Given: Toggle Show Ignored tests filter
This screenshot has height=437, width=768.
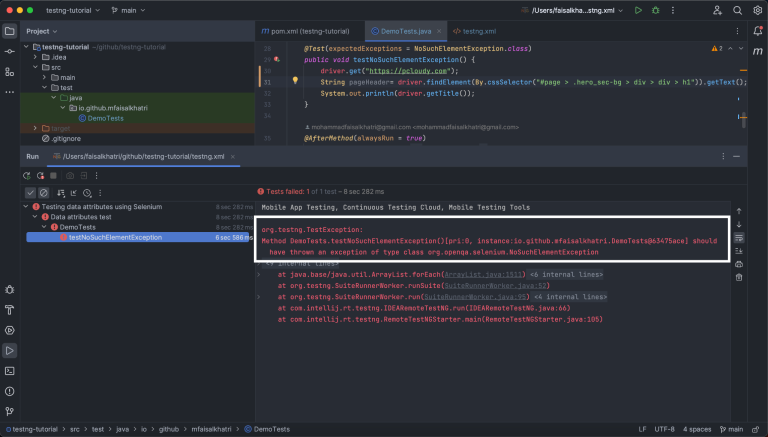Looking at the screenshot, I should coord(44,193).
